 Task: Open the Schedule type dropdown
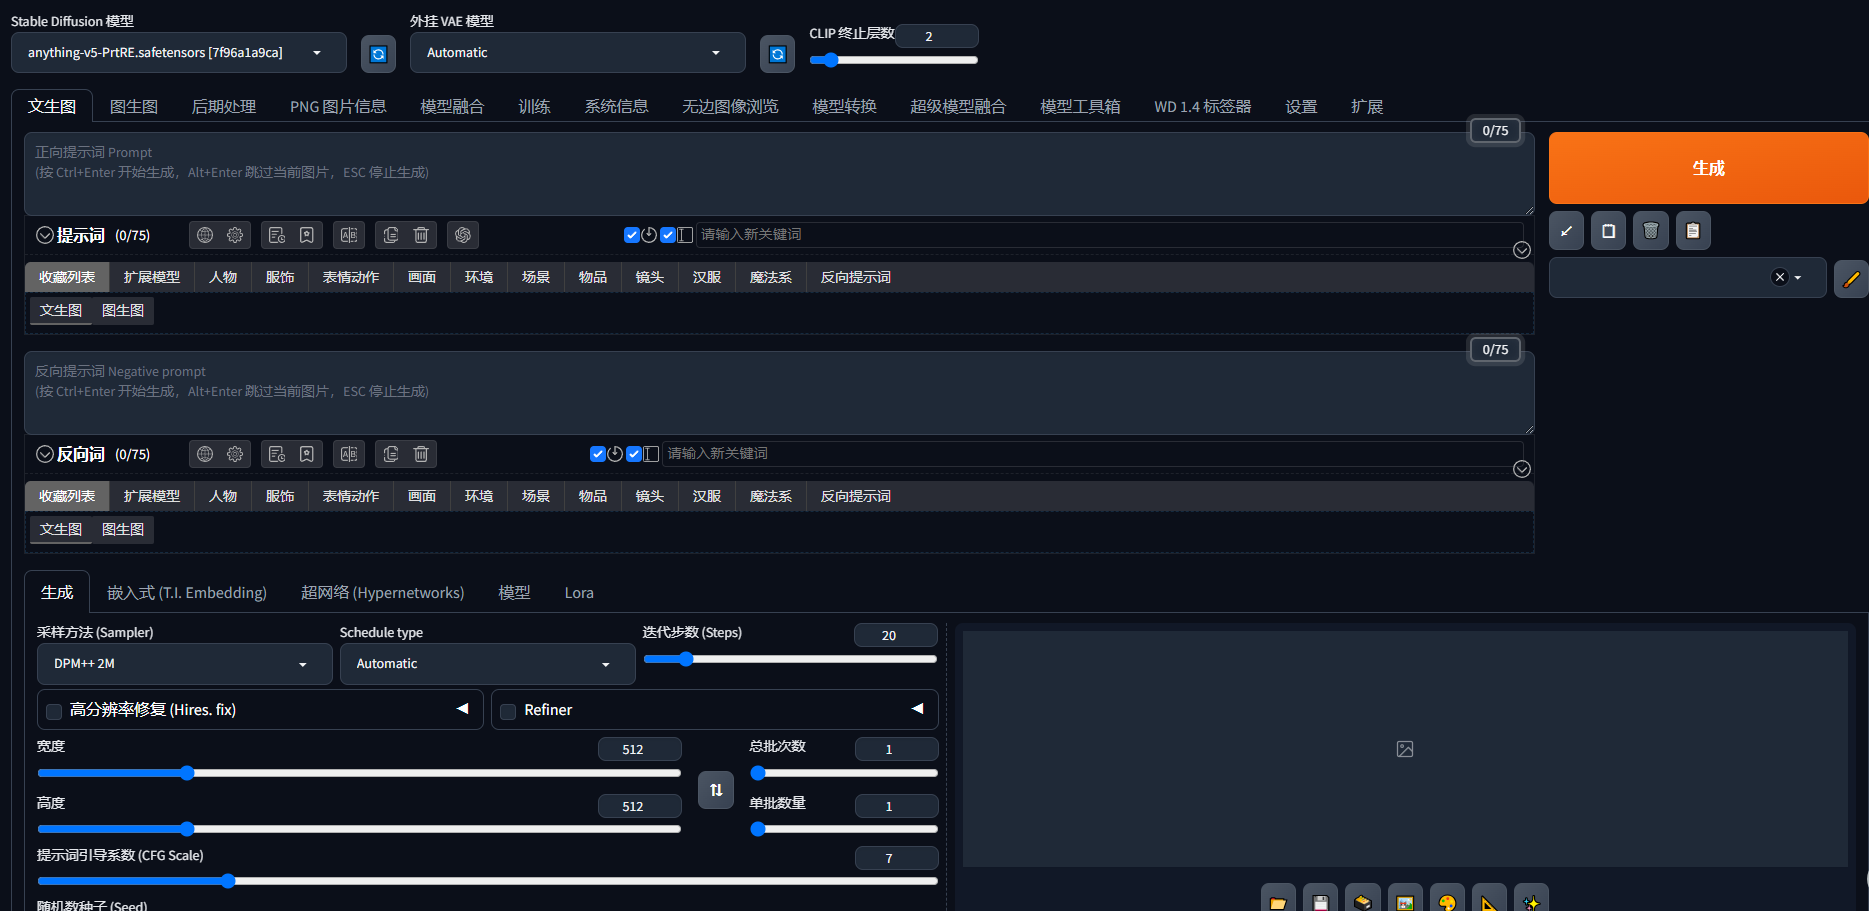[487, 664]
